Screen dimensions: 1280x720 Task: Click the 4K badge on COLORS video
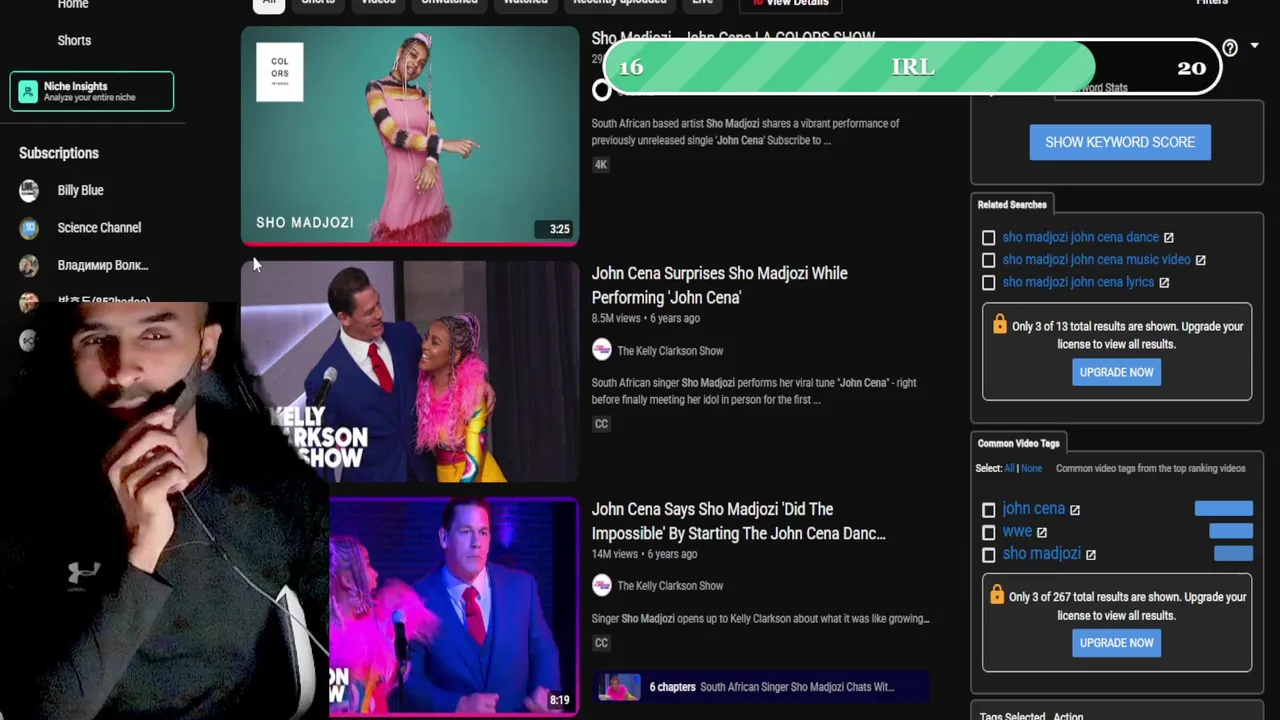600,164
